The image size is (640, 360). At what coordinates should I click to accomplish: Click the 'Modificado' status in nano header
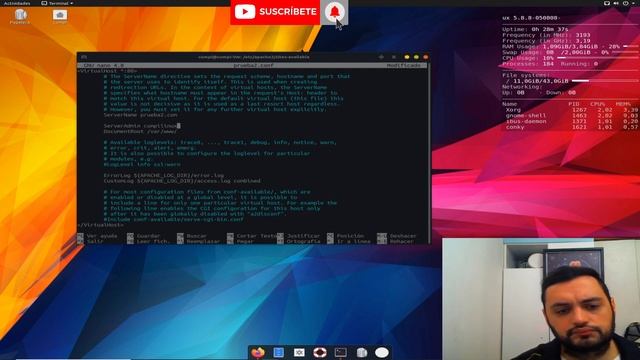tap(403, 65)
